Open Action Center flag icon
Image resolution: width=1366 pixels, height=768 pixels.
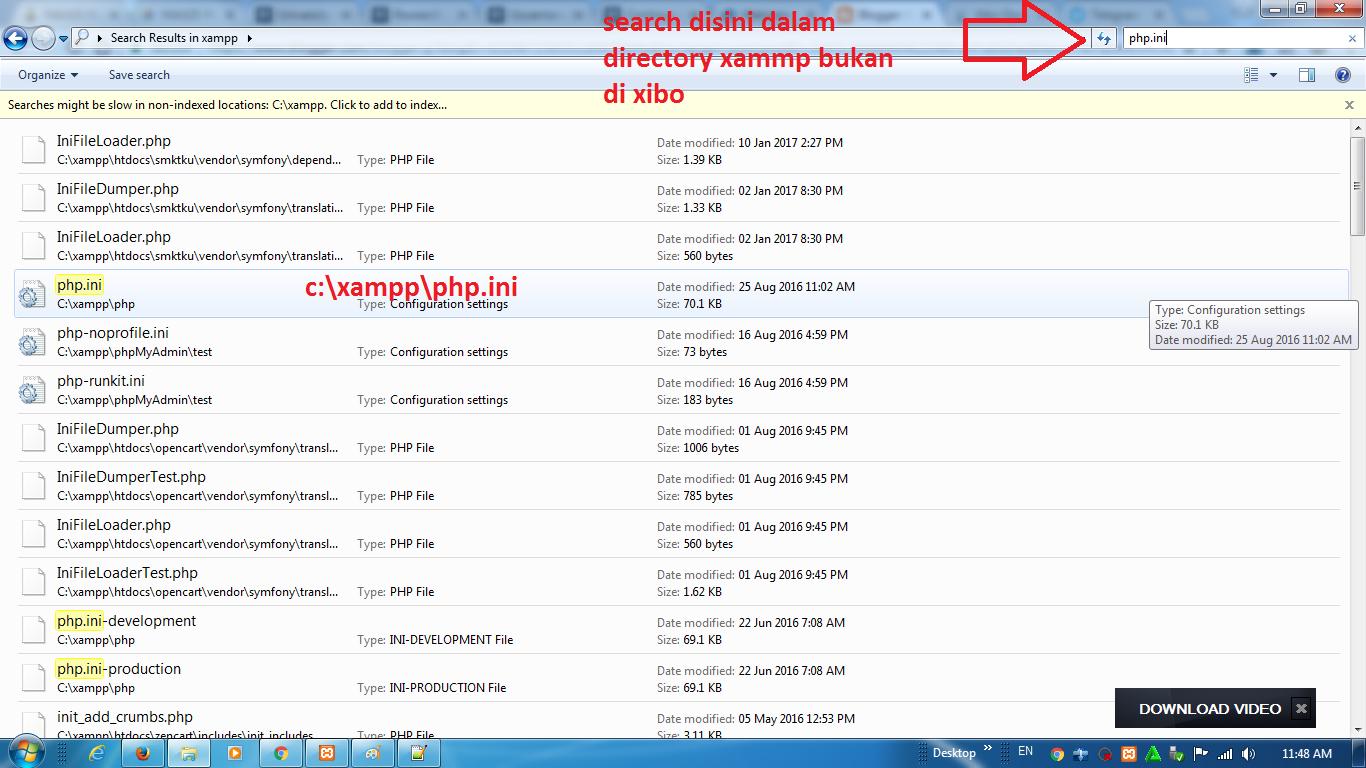coord(1201,754)
